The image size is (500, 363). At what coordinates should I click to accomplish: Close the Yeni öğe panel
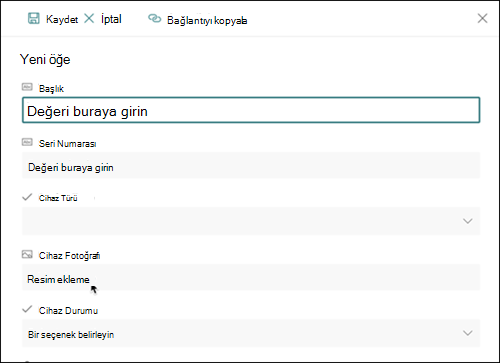482,18
